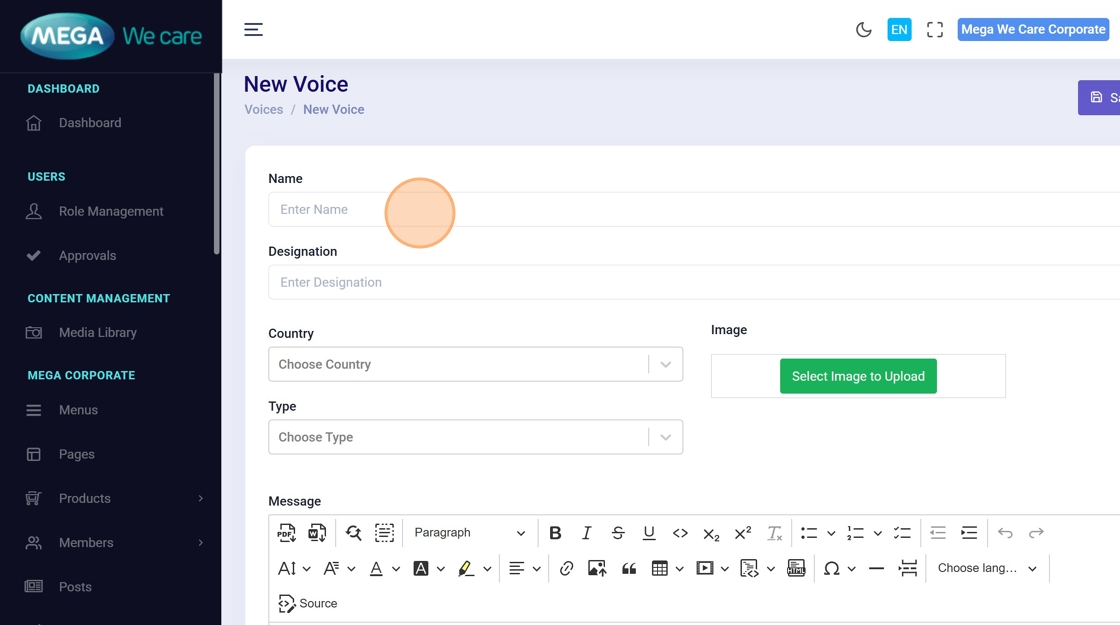1120x625 pixels.
Task: Open the Paragraph heading dropdown
Action: click(469, 533)
